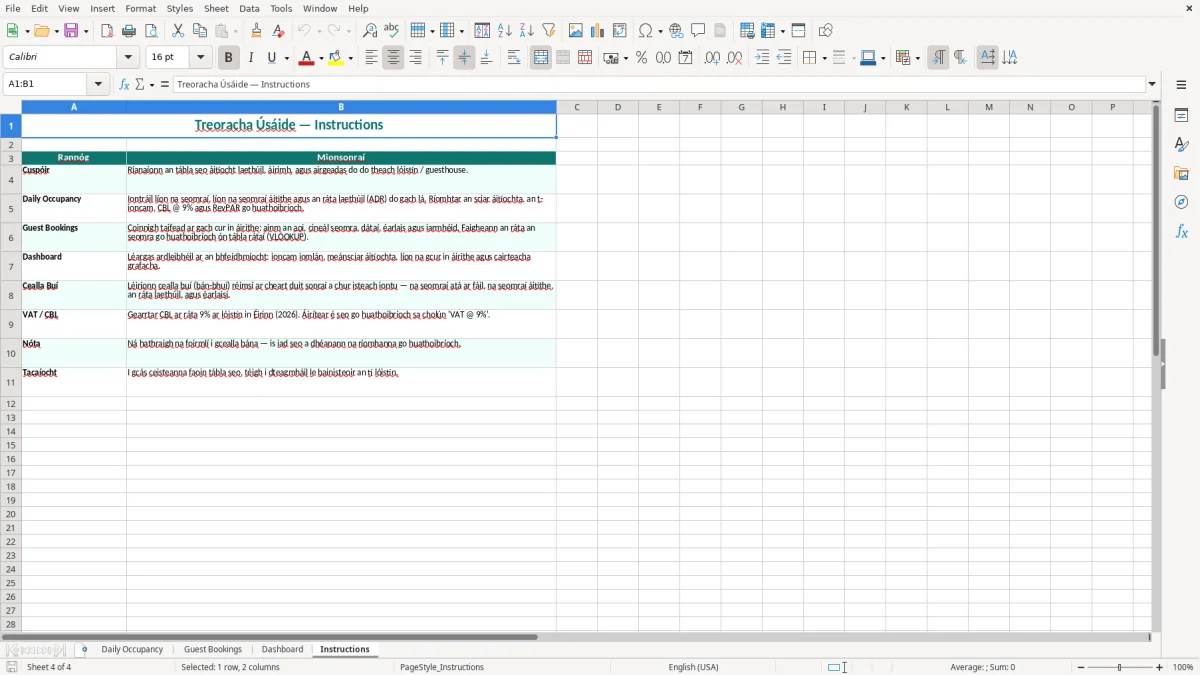
Task: Click yellow Background Color swatch
Action: [337, 58]
